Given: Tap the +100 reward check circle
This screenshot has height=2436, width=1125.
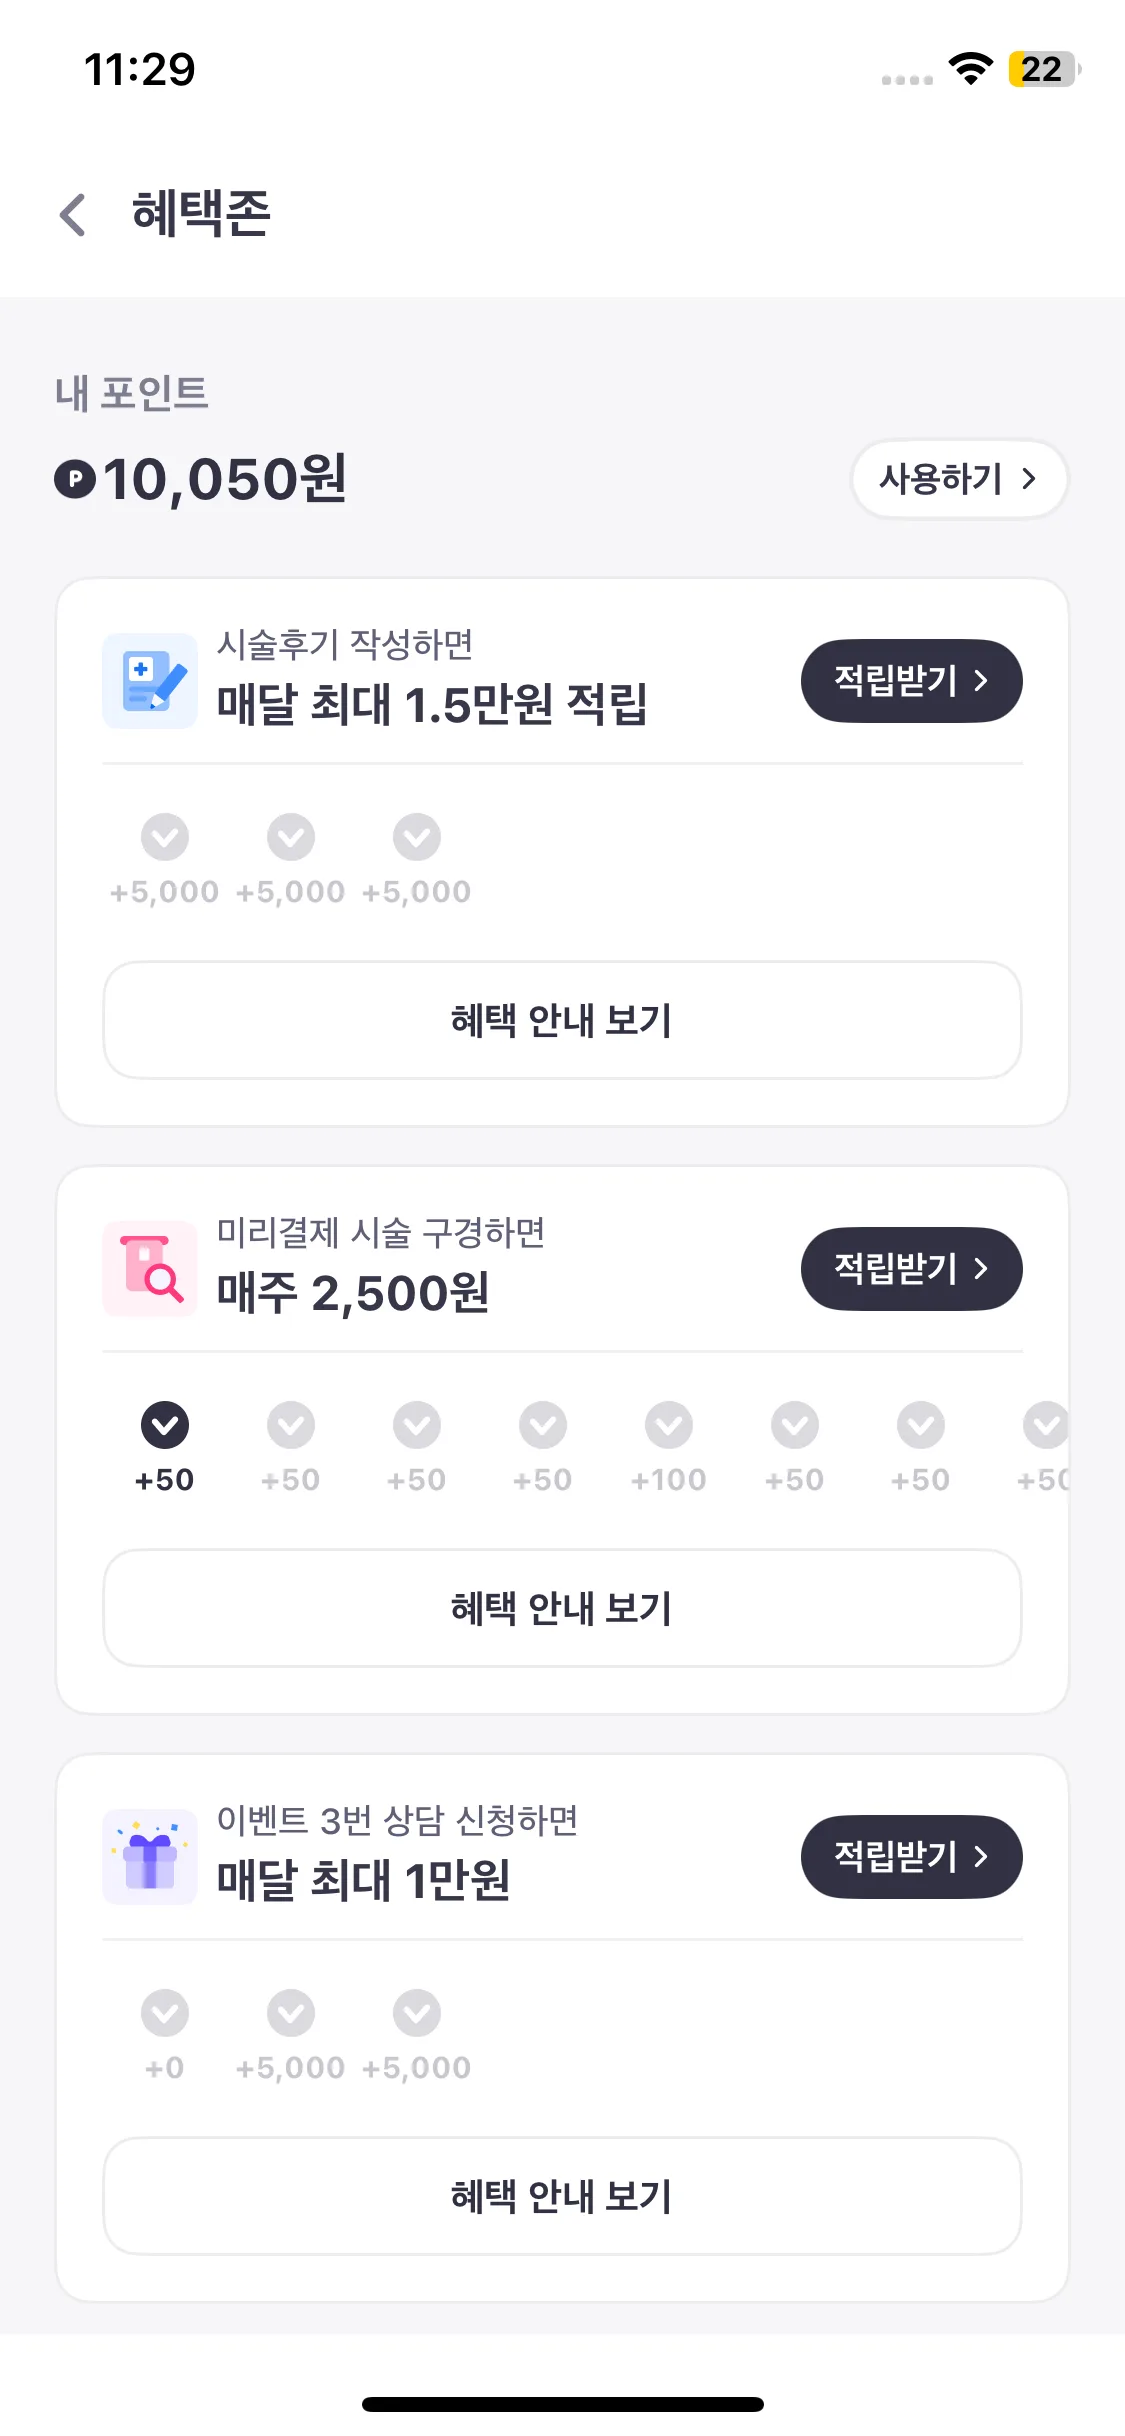Looking at the screenshot, I should tap(669, 1425).
